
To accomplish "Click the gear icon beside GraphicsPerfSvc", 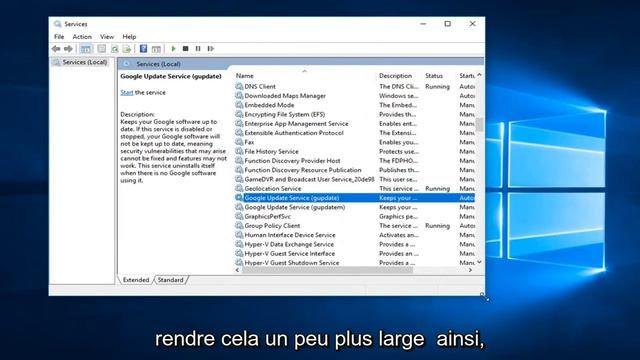I will click(239, 216).
